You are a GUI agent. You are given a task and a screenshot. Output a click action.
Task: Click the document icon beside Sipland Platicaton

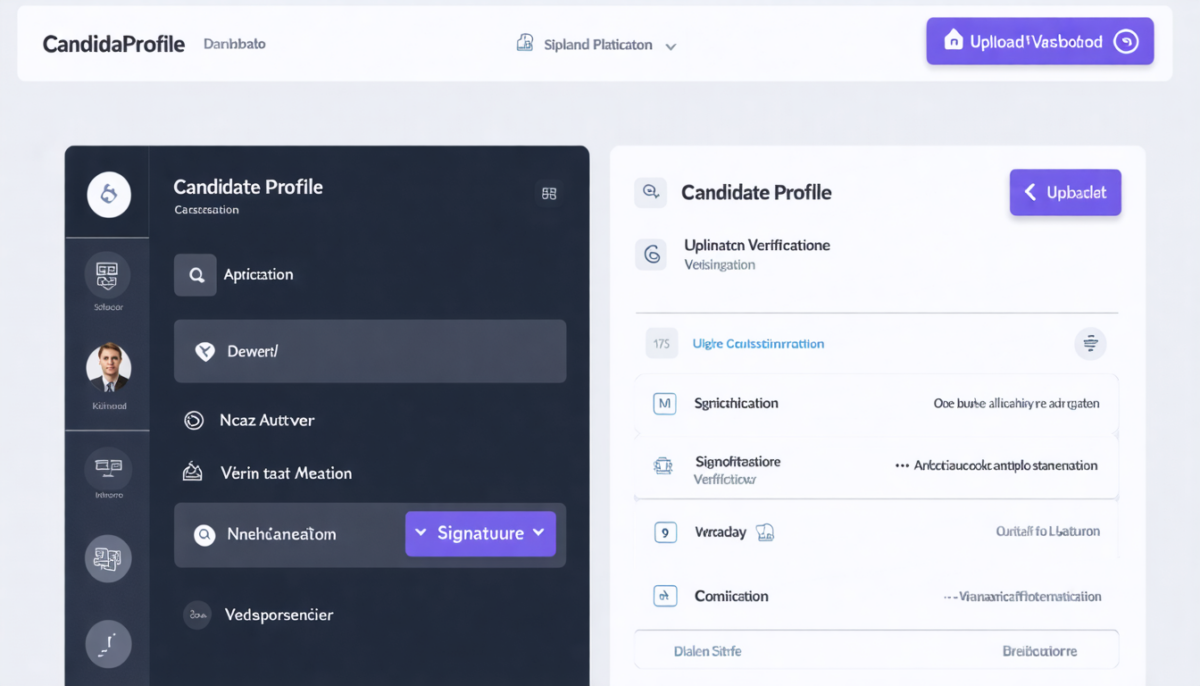click(x=524, y=43)
